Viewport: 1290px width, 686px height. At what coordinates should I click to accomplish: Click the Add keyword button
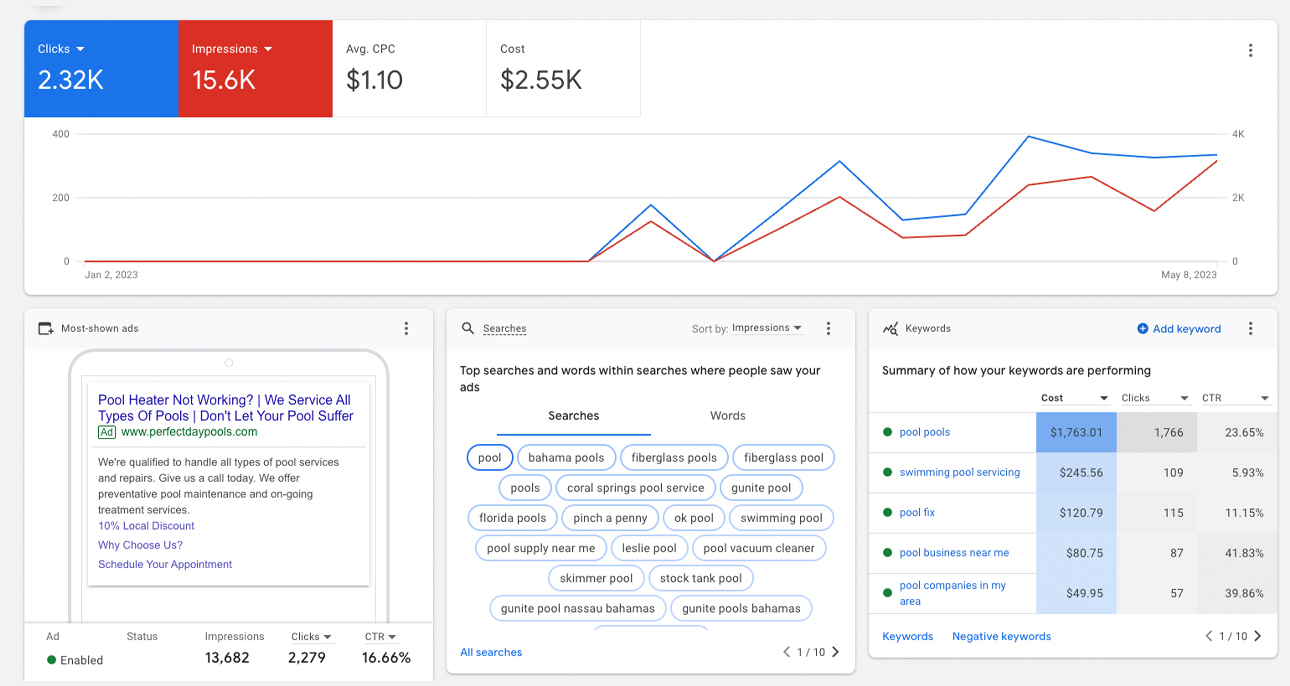coord(1179,329)
